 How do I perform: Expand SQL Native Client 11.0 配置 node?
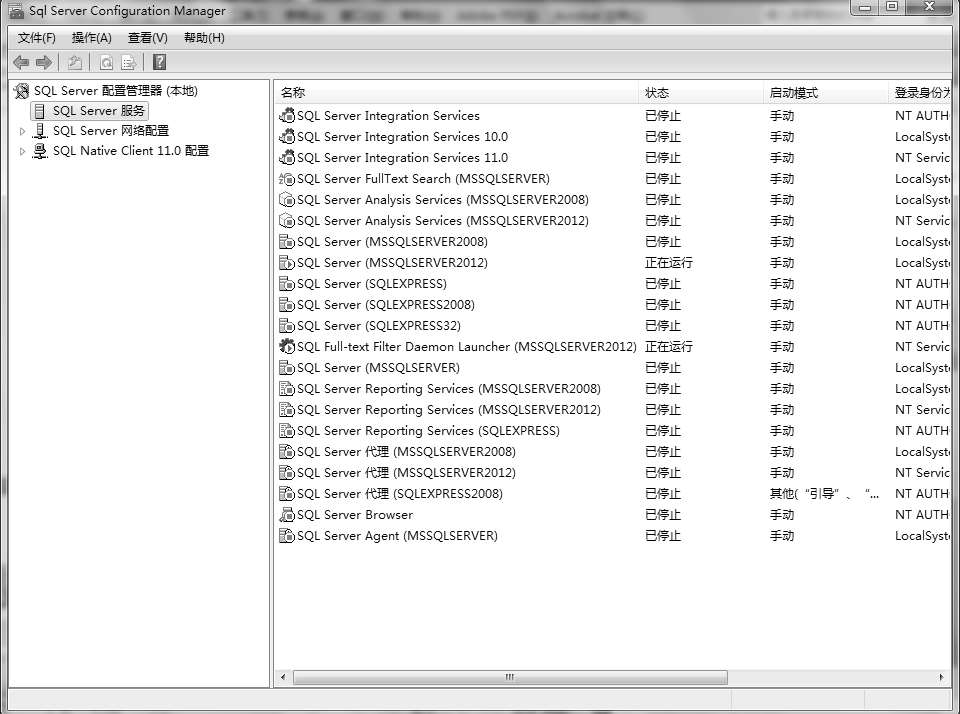23,152
